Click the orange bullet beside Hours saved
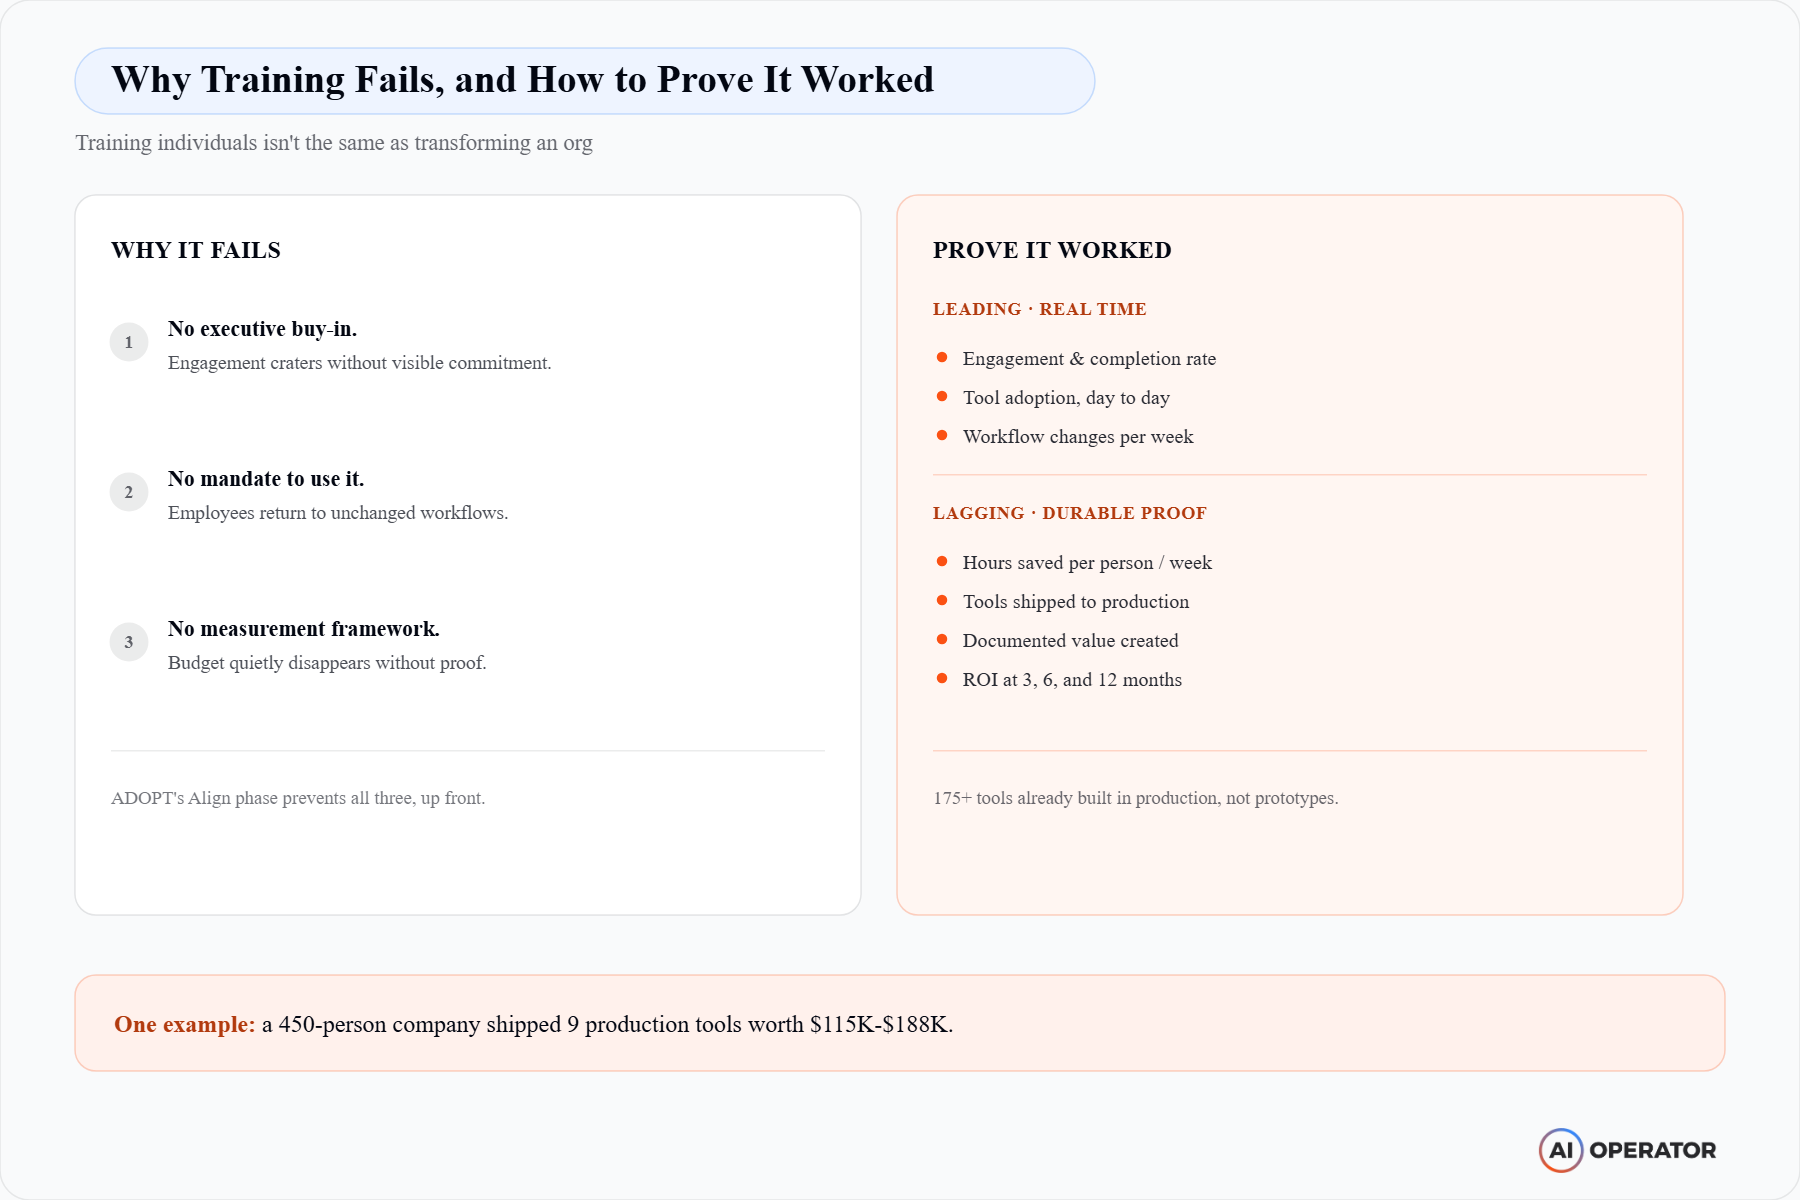 (942, 562)
